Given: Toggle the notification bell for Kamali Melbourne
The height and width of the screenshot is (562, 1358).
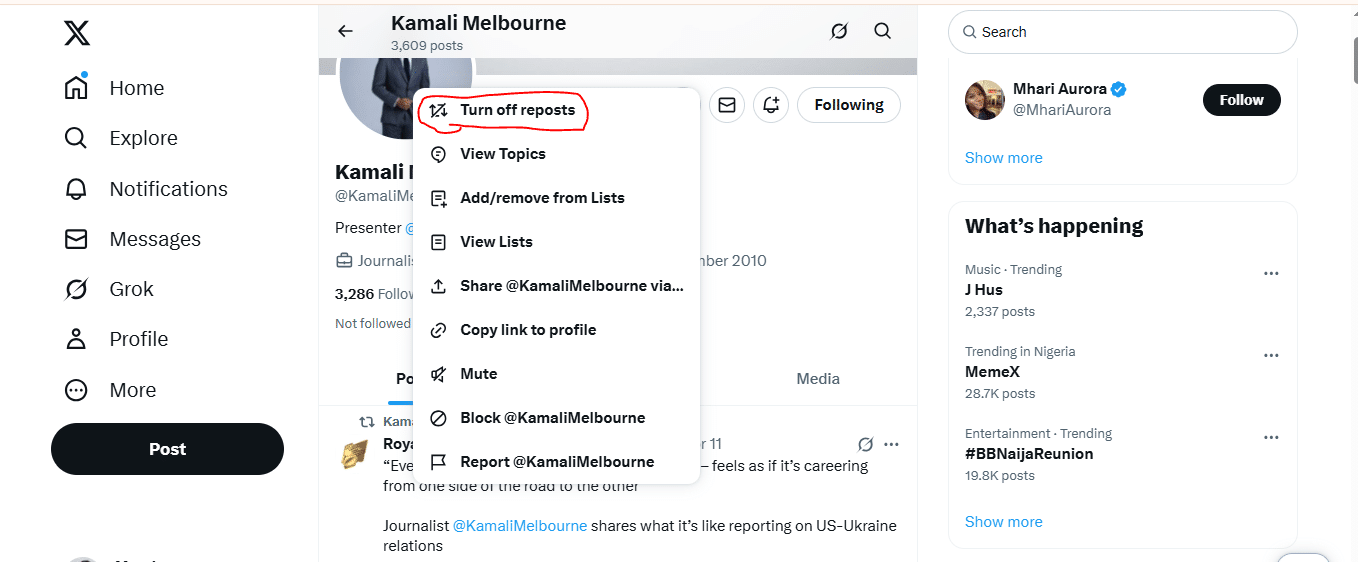Looking at the screenshot, I should [x=771, y=105].
